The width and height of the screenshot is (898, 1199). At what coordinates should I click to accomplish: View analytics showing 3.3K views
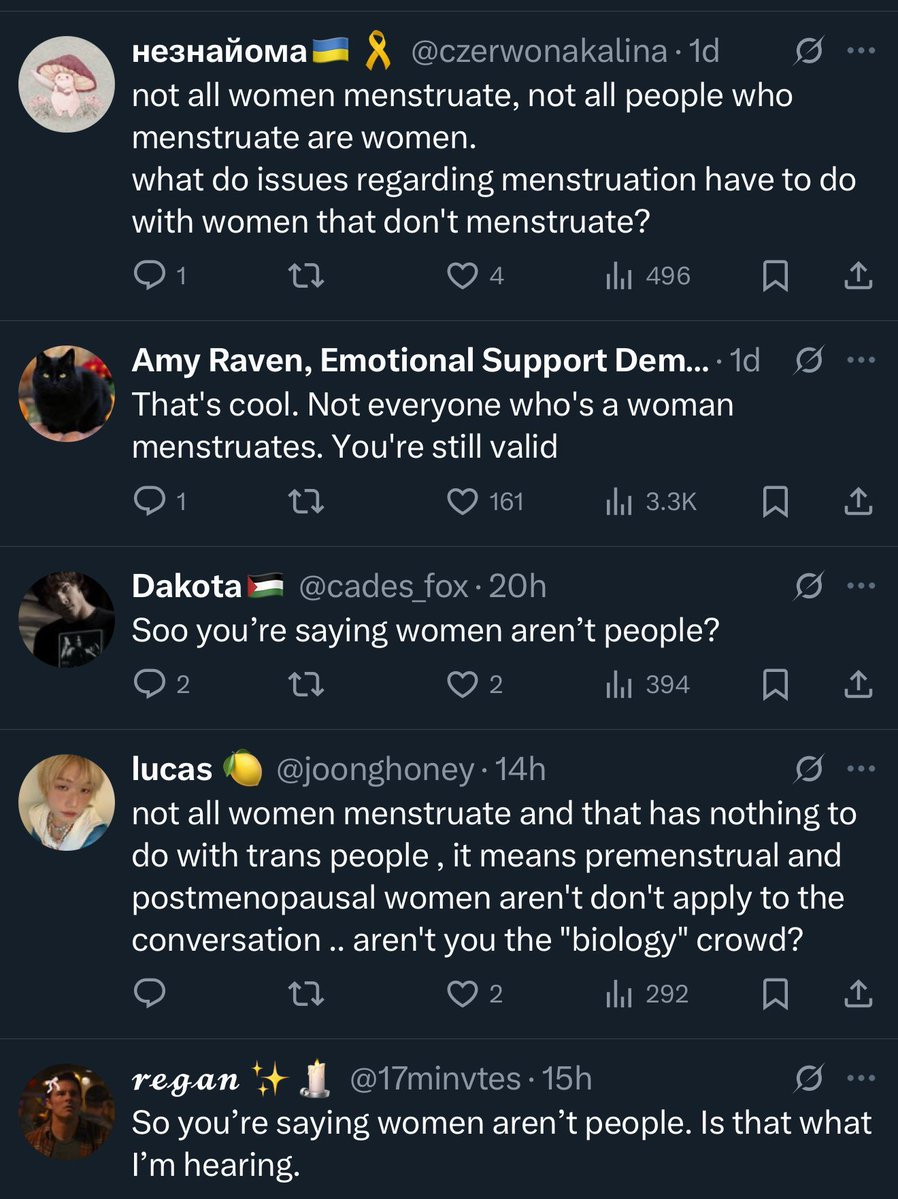click(651, 502)
